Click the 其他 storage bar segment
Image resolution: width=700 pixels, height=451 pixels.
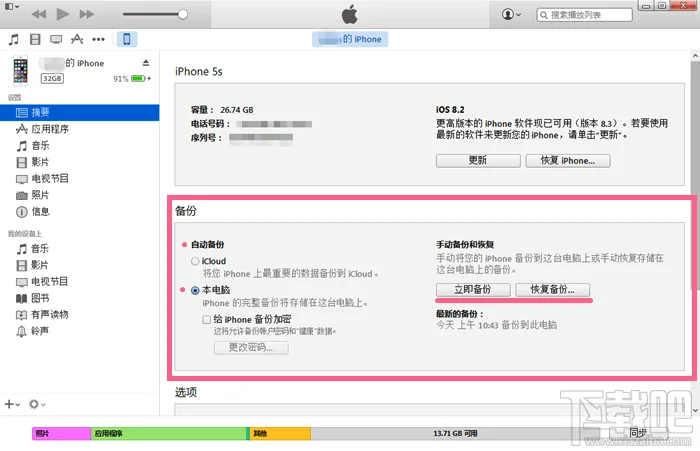280,434
